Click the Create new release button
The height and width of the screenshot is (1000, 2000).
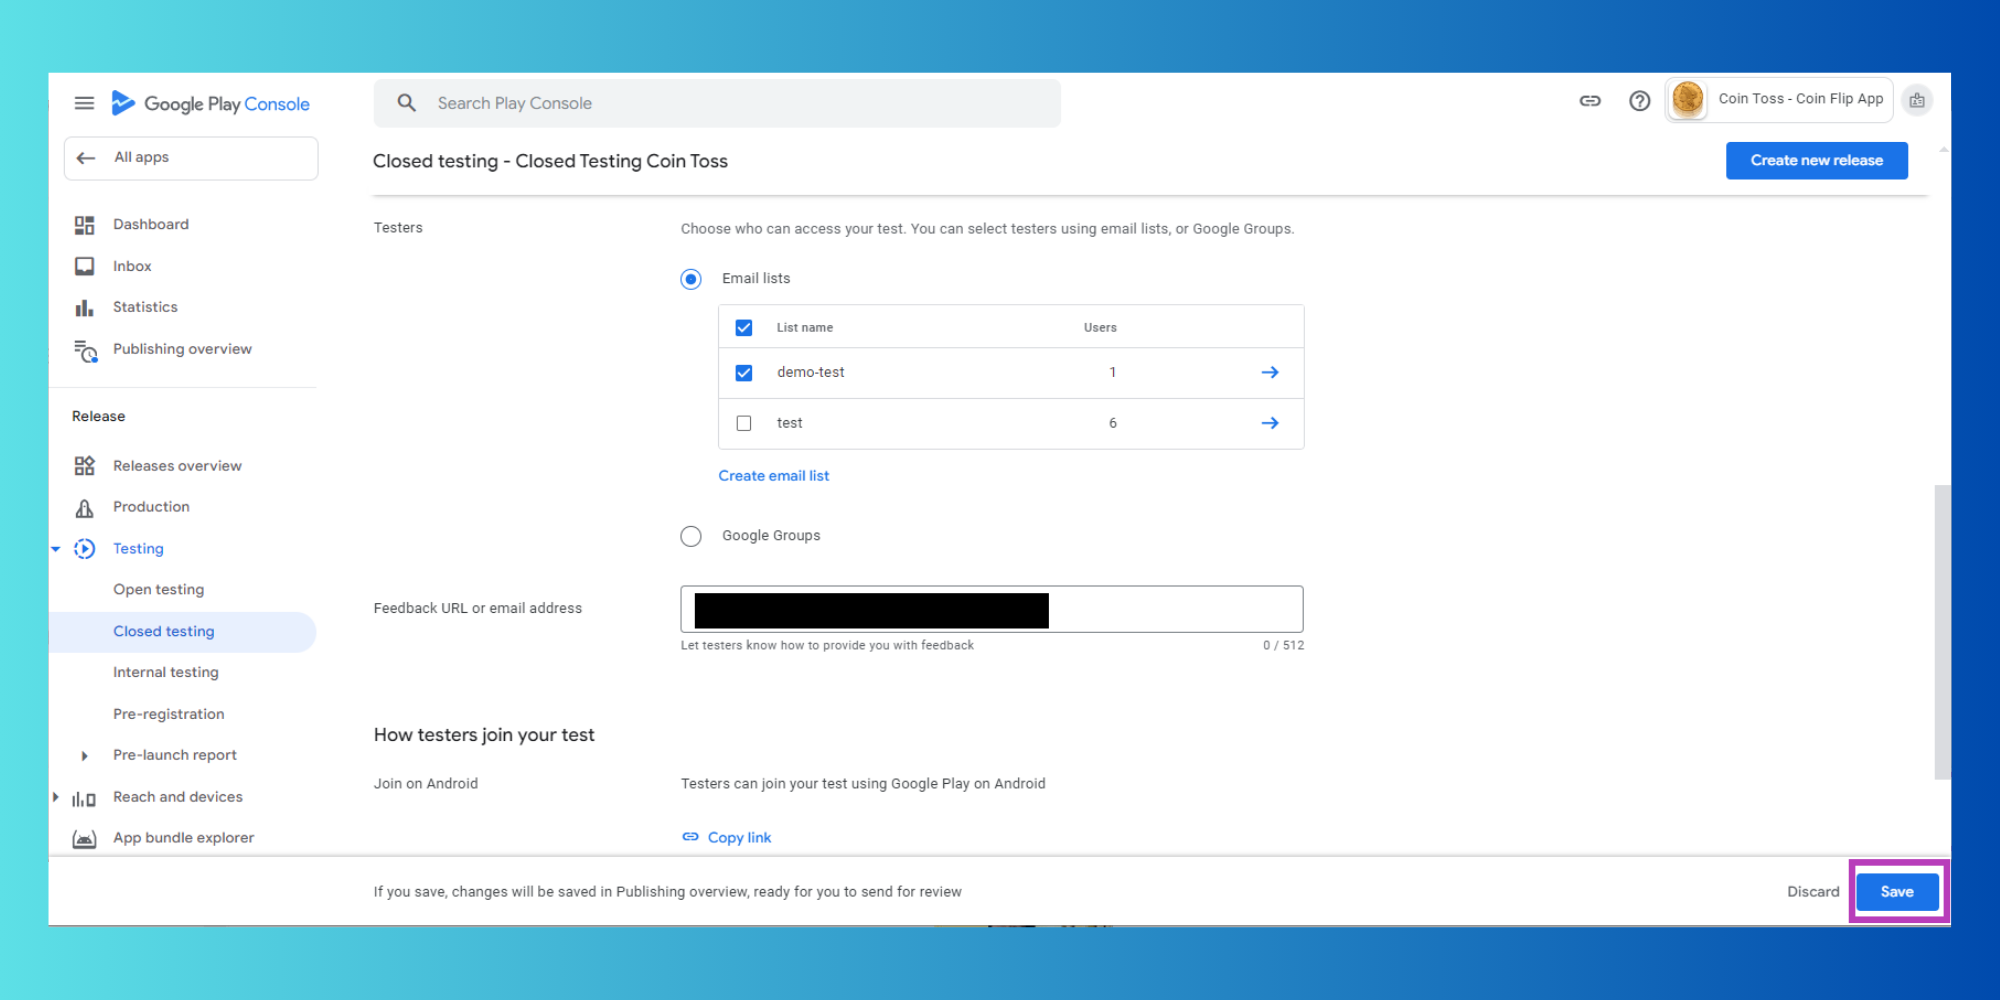[x=1817, y=161]
